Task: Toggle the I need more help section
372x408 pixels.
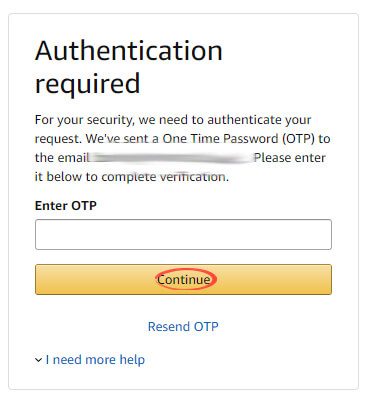Action: point(90,360)
